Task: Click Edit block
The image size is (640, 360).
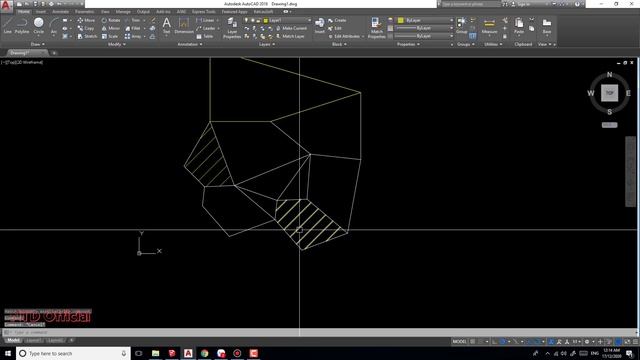Action: tap(335, 28)
